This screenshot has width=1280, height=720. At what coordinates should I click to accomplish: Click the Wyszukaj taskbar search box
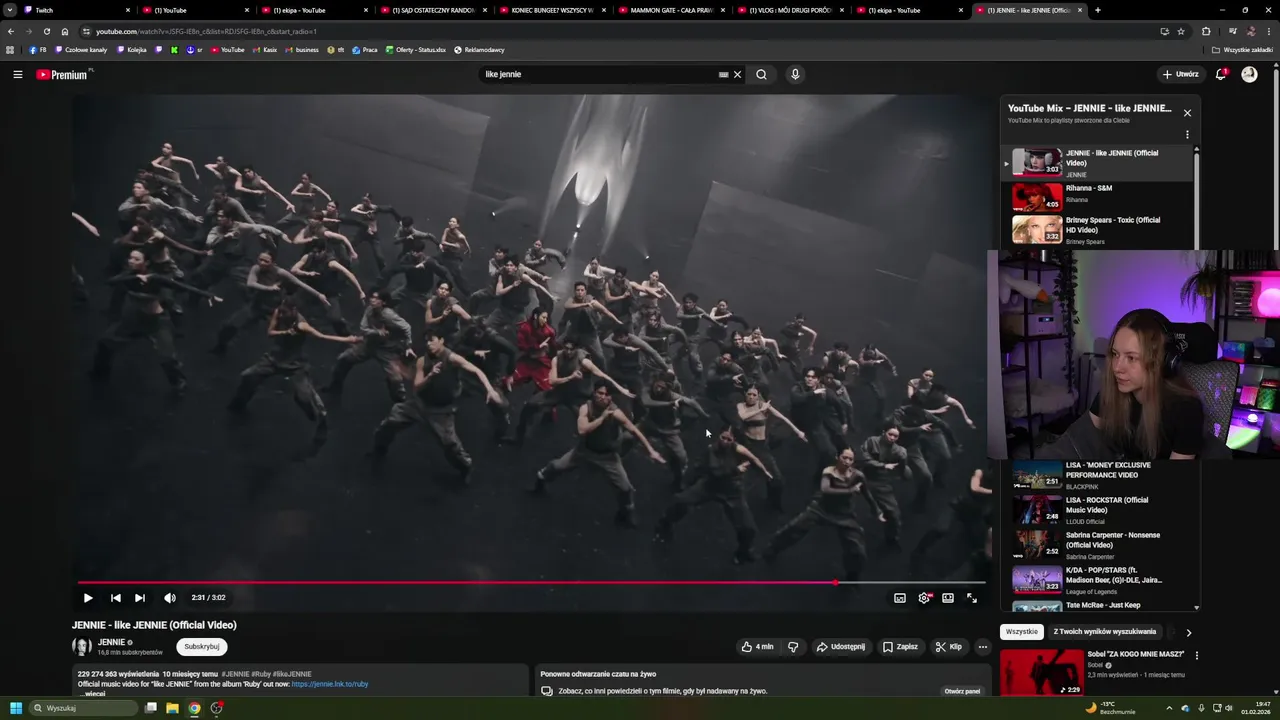[x=84, y=708]
